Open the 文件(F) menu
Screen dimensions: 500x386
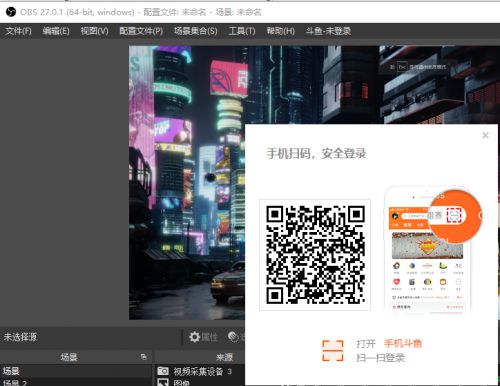(18, 31)
